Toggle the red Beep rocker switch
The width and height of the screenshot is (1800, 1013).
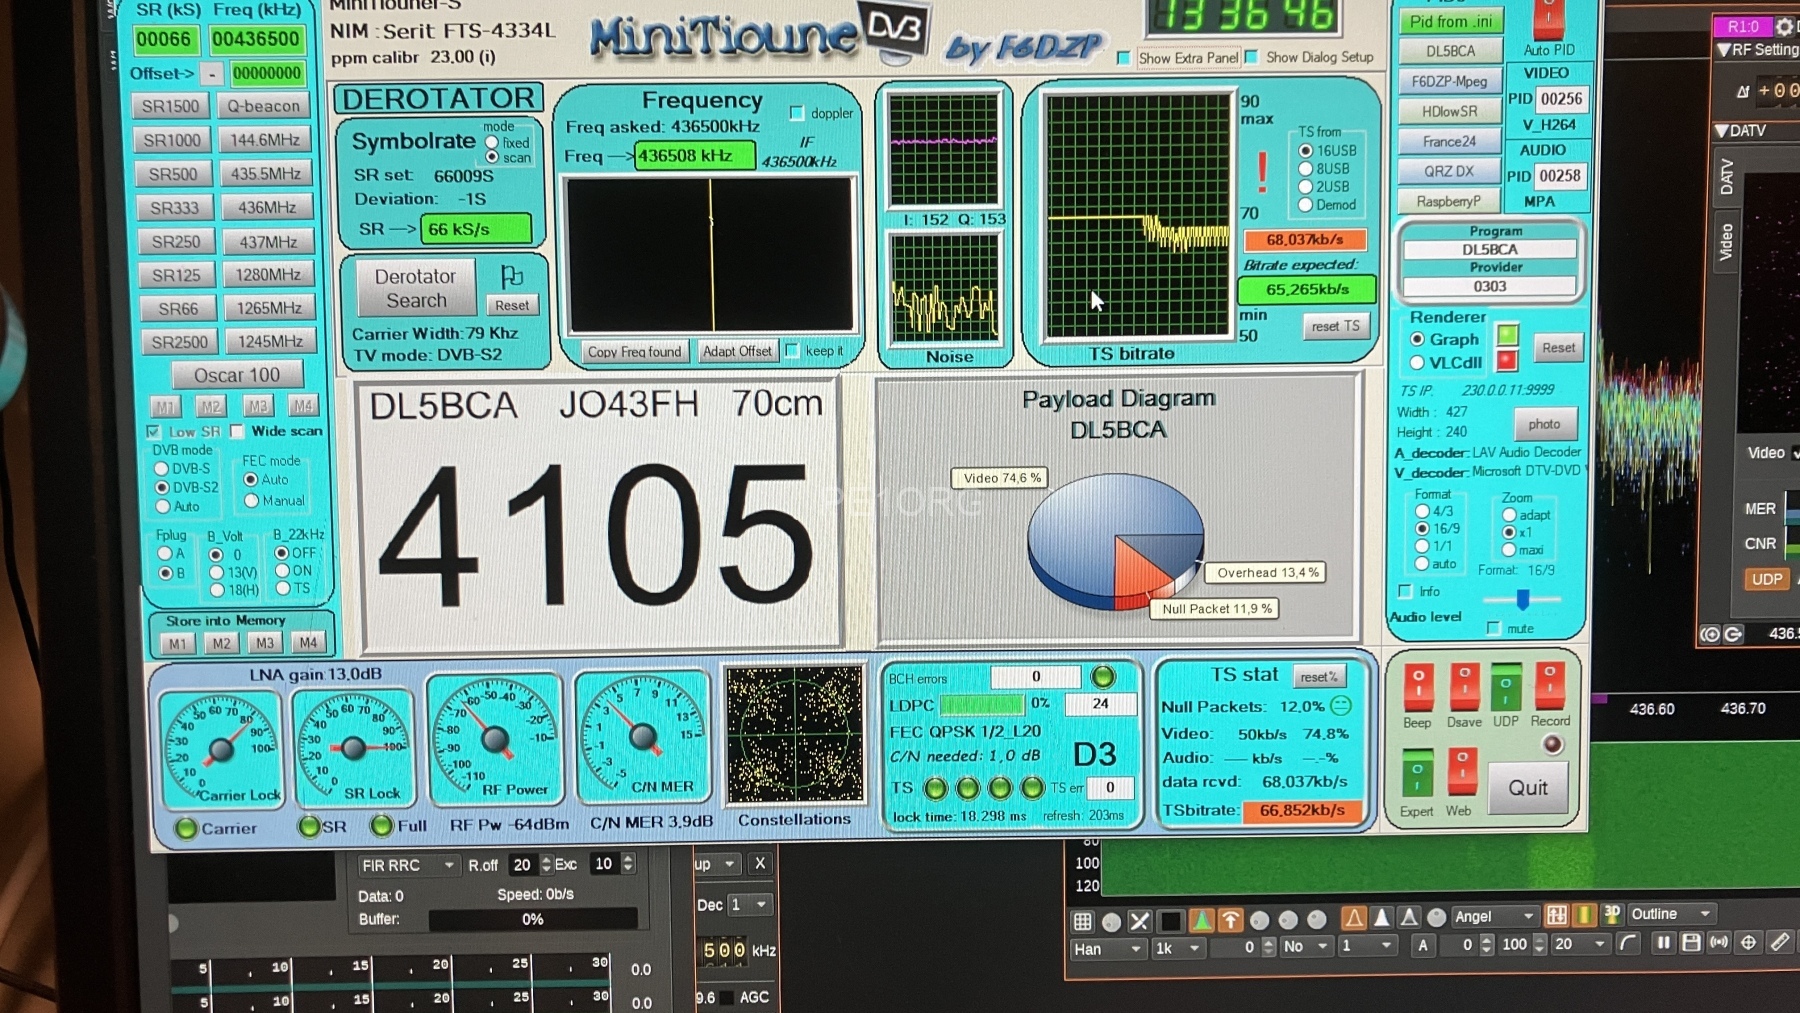[1417, 686]
